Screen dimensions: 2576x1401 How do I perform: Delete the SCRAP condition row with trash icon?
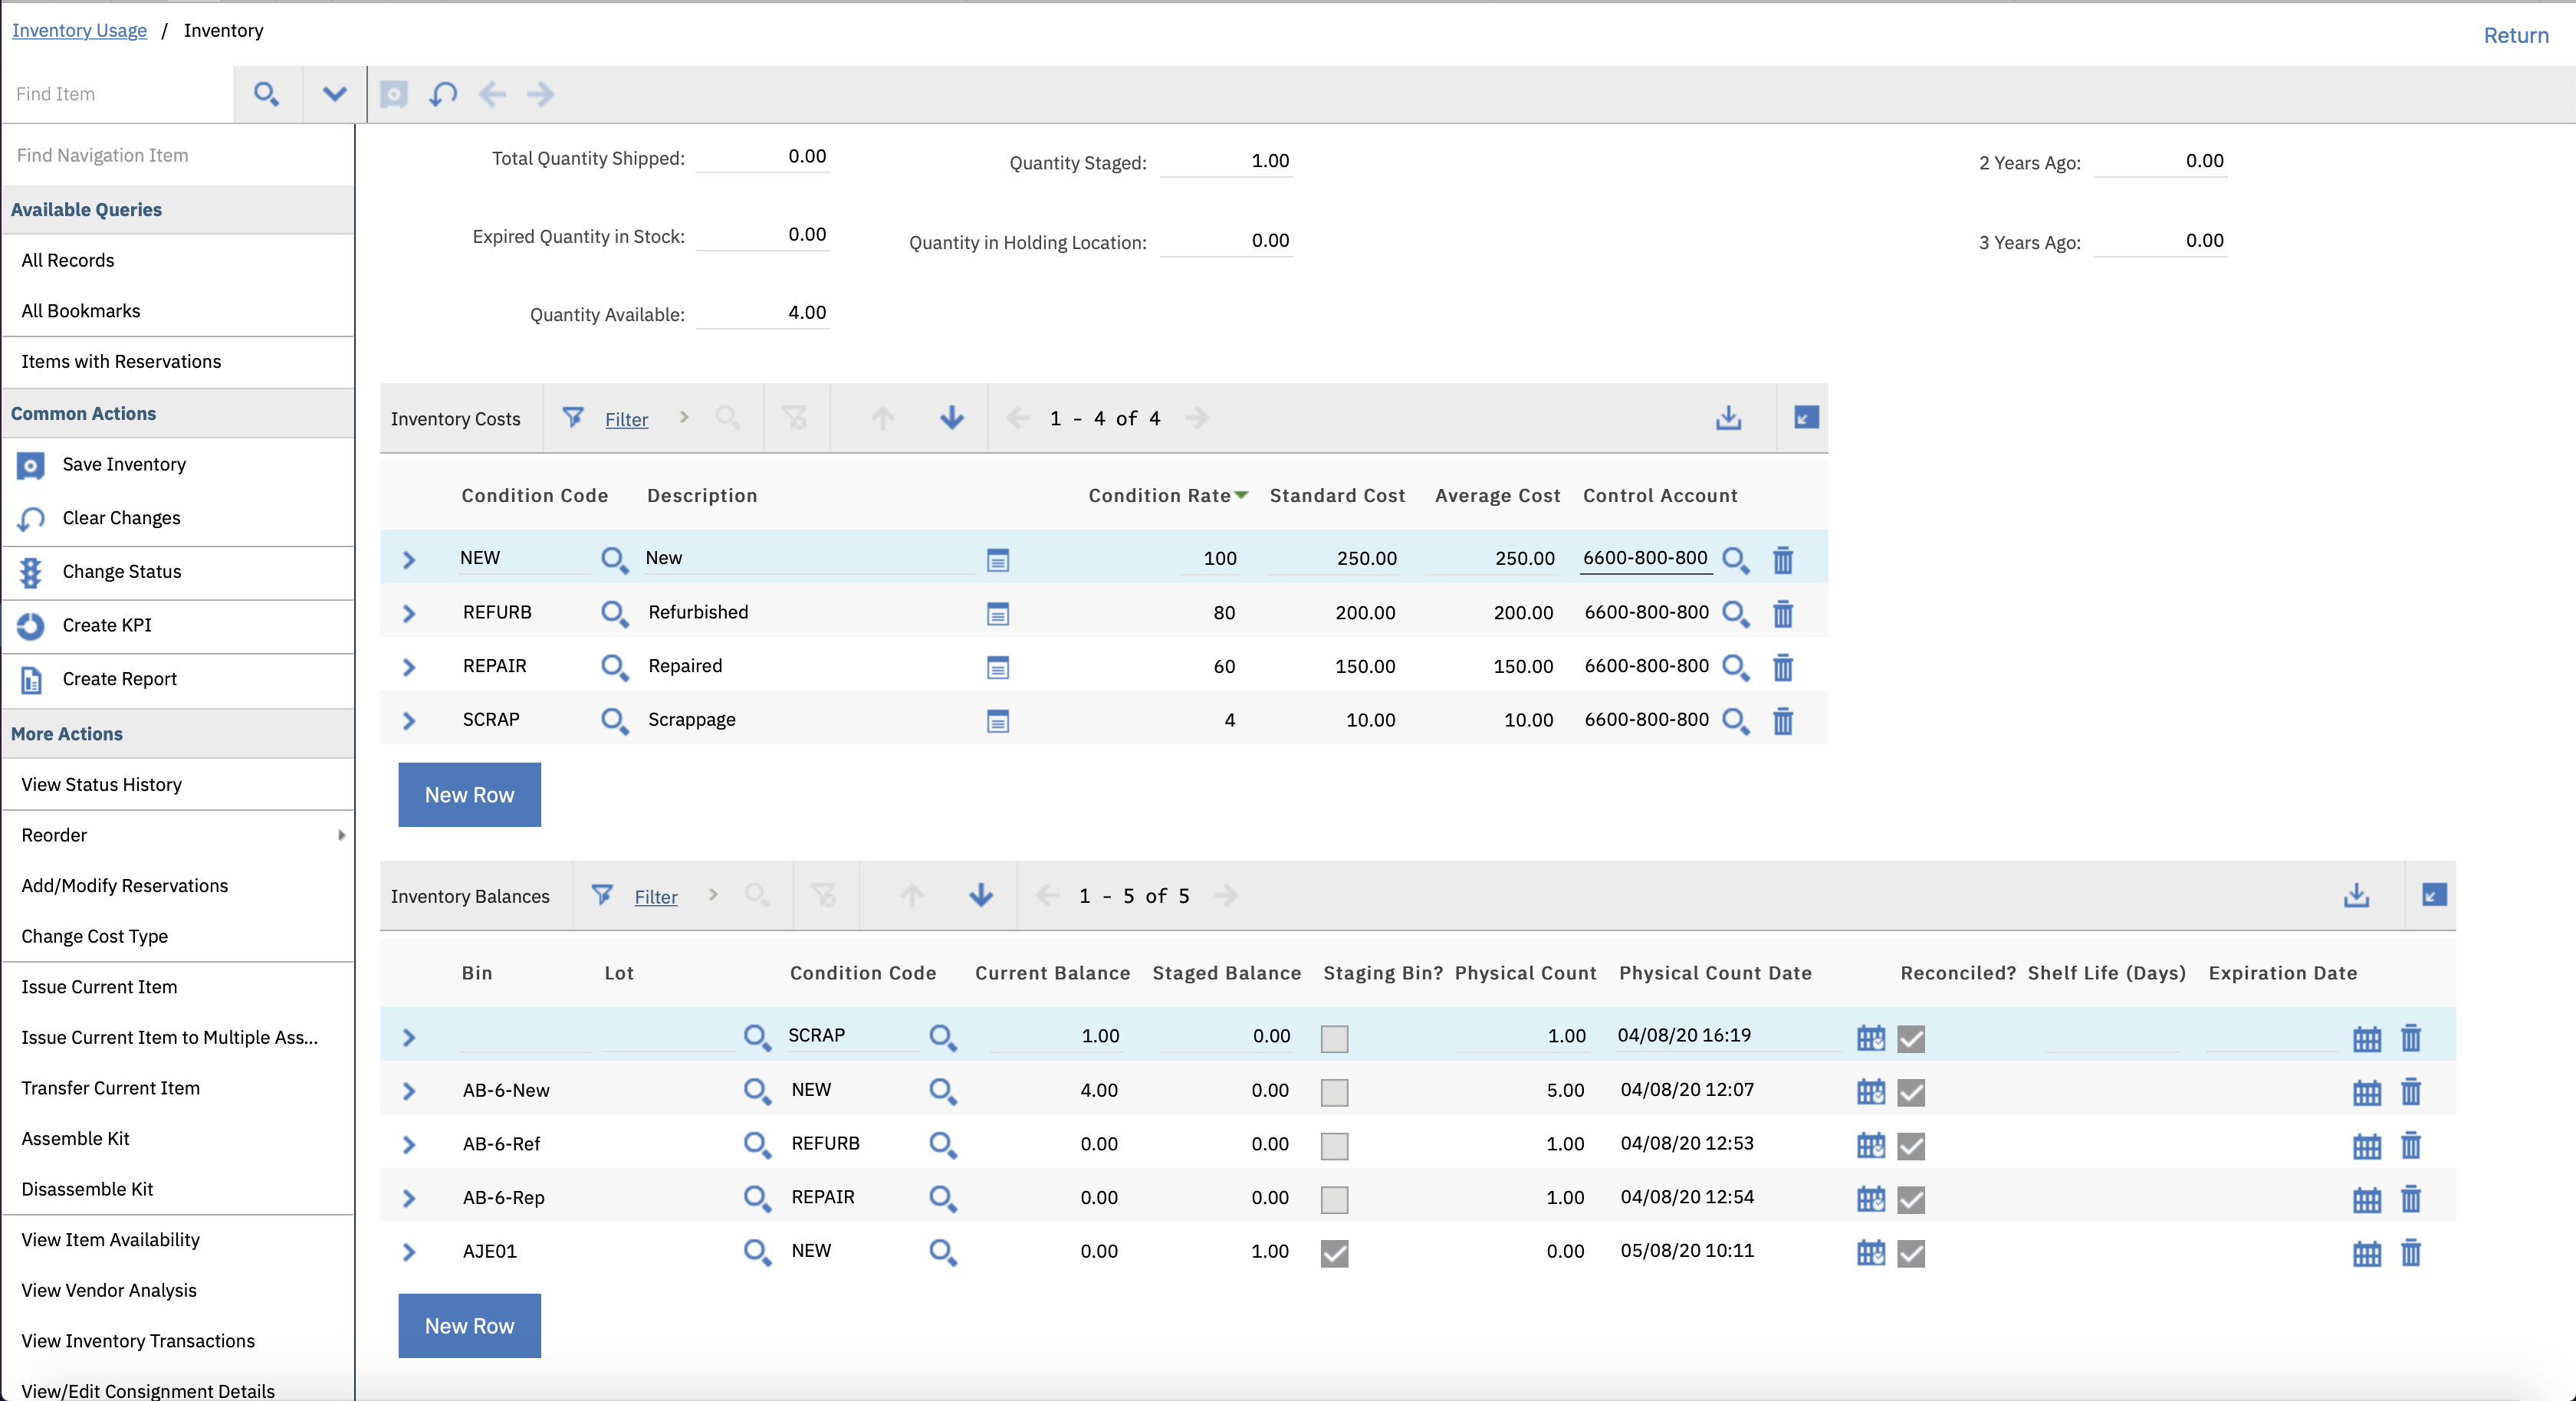[x=1784, y=720]
